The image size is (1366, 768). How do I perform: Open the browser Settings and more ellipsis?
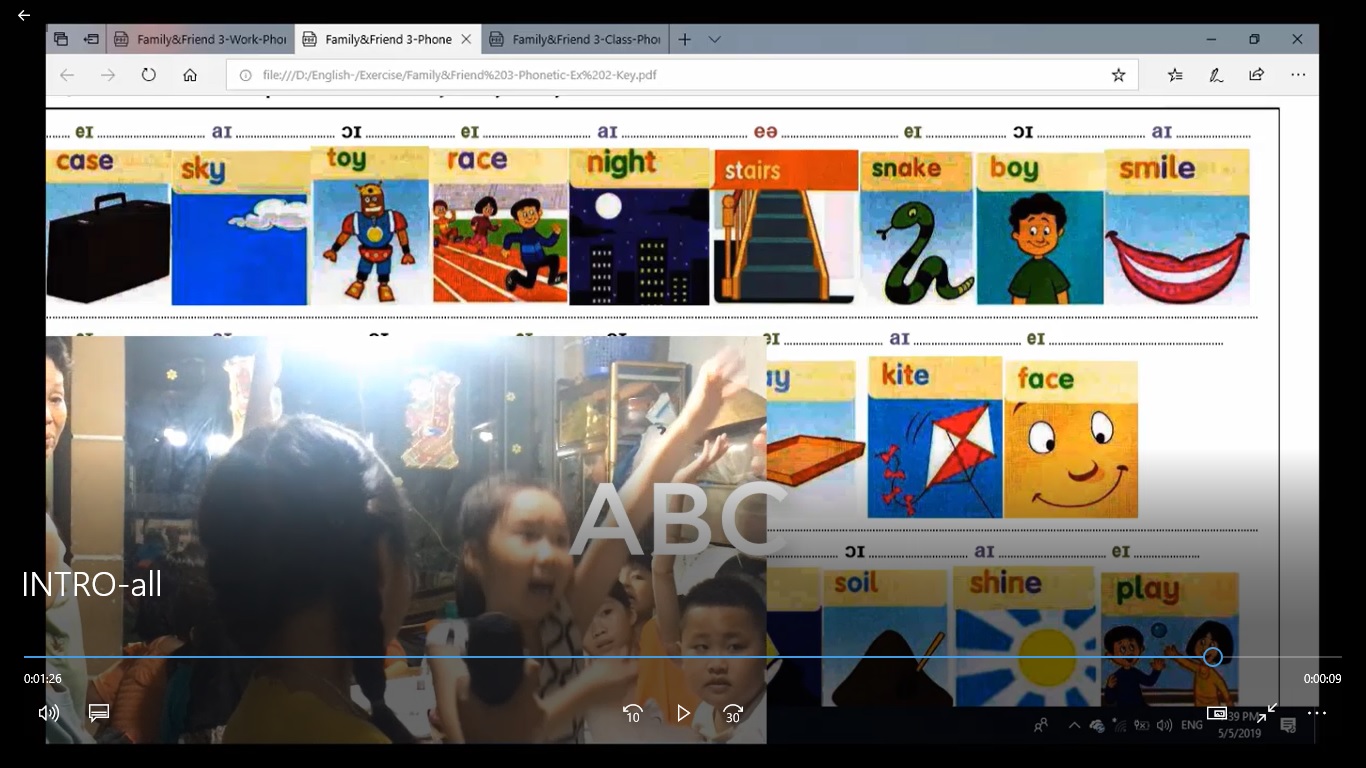1298,75
